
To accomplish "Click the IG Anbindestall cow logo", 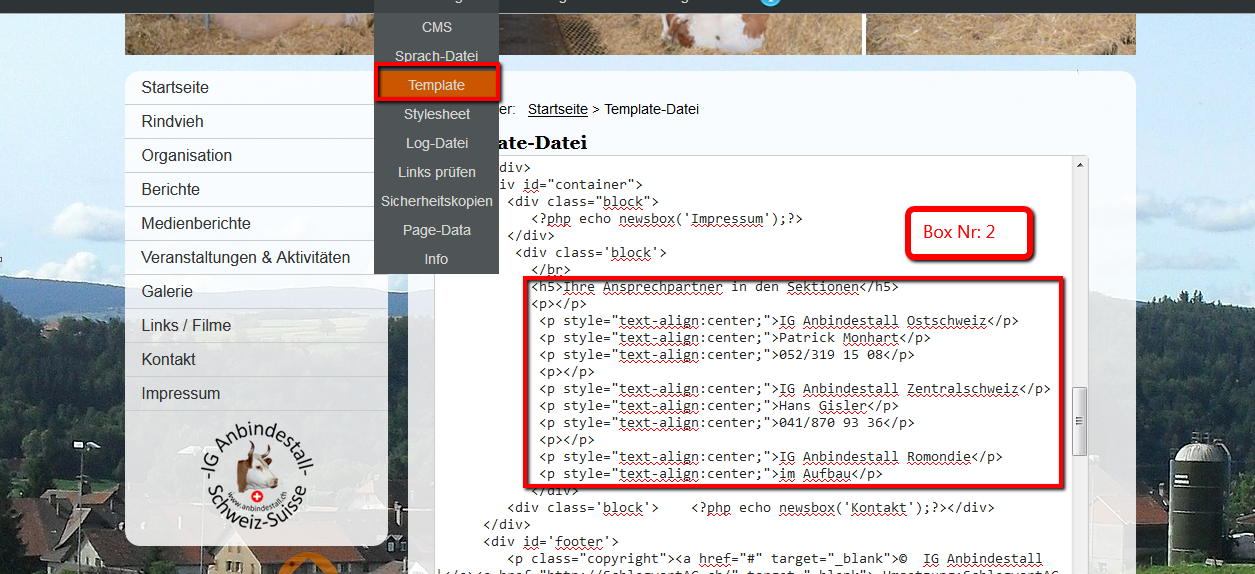I will tap(257, 480).
